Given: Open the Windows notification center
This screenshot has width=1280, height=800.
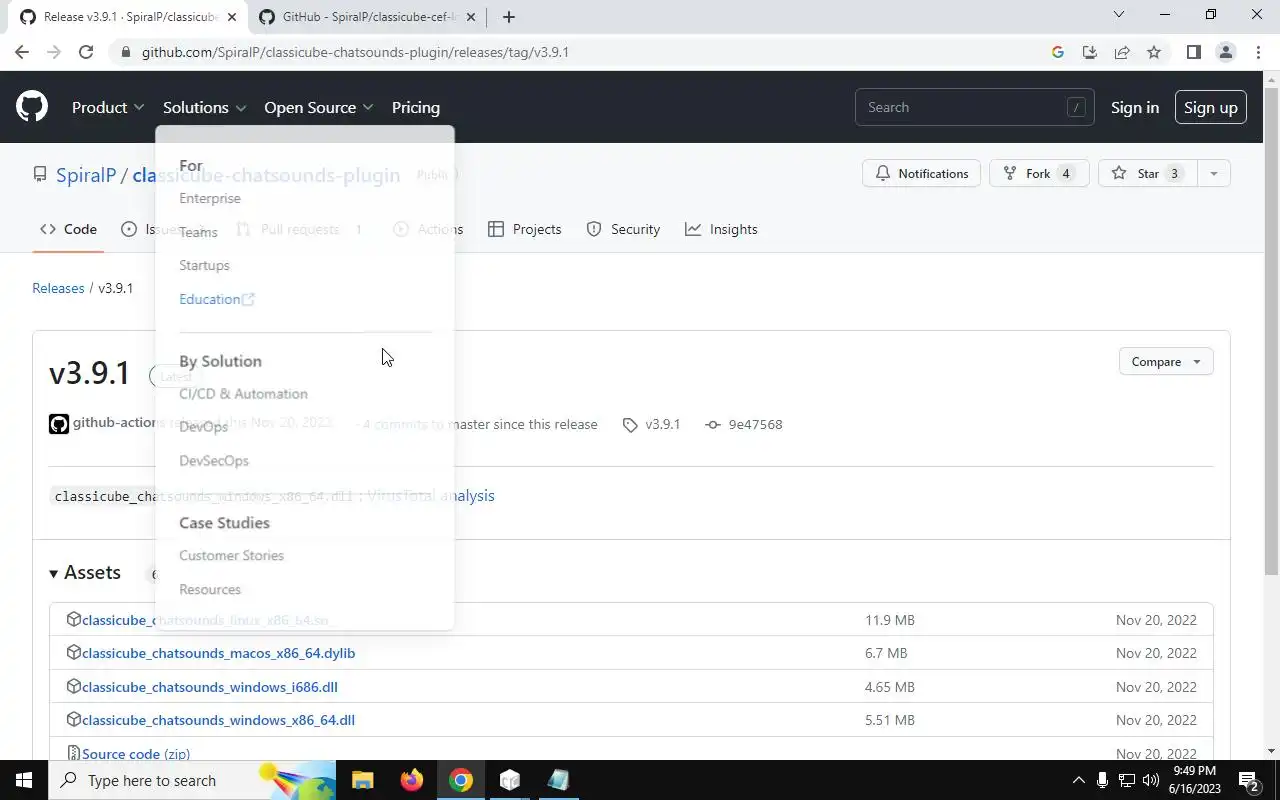Looking at the screenshot, I should (x=1248, y=780).
